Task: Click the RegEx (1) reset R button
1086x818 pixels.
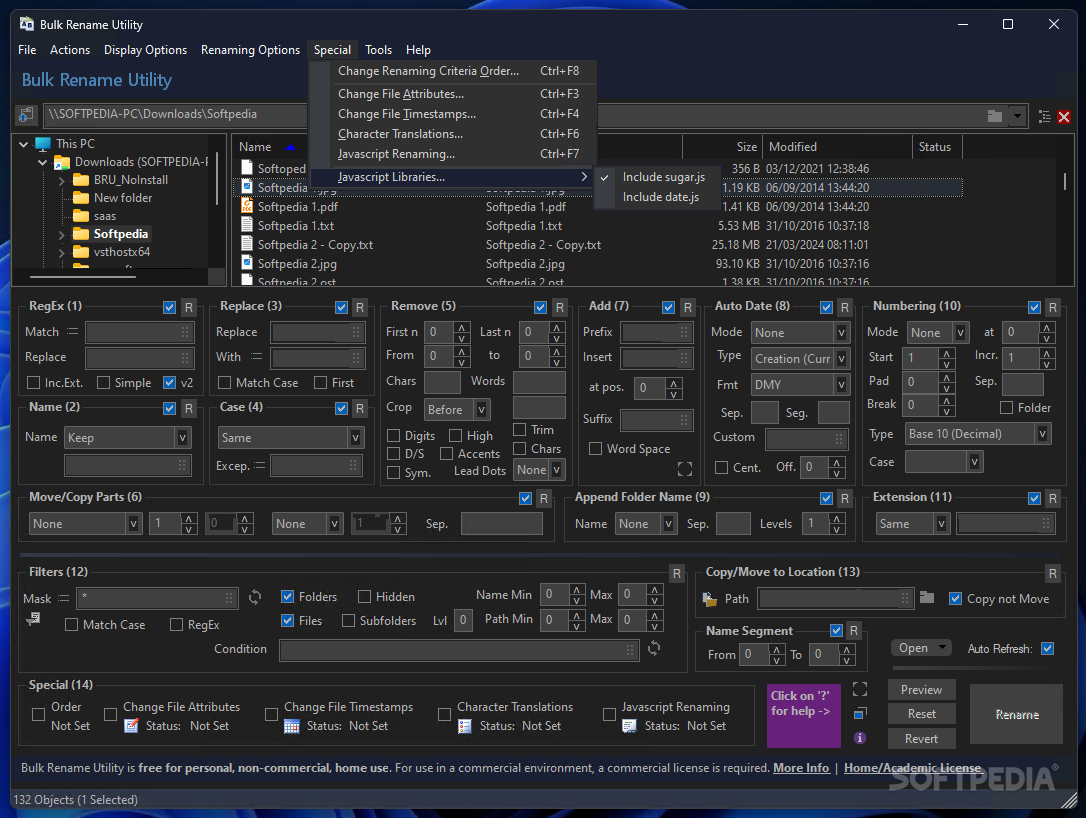Action: point(188,308)
